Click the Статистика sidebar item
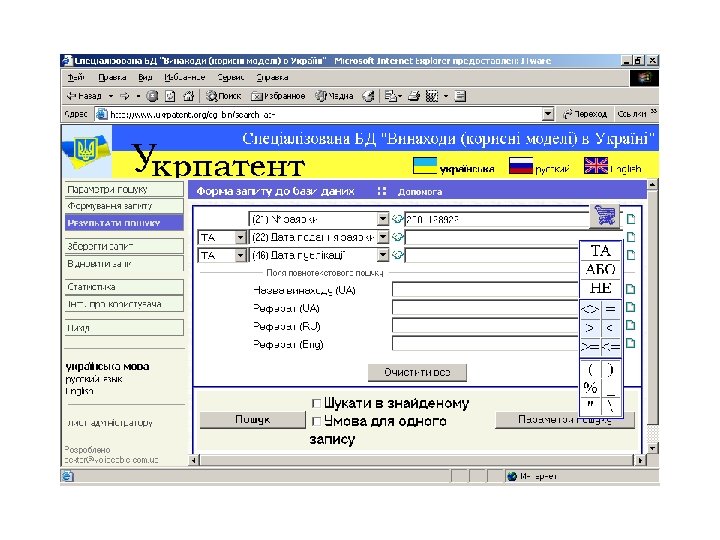This screenshot has width=720, height=540. click(124, 287)
